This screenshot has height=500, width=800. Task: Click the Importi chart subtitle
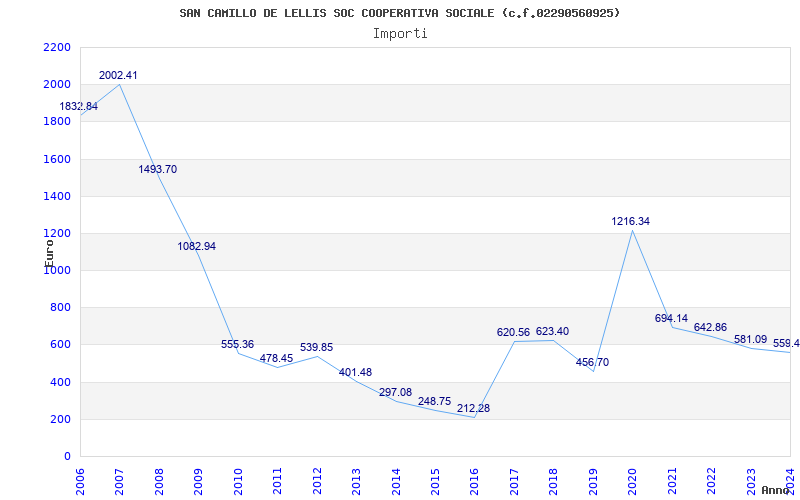click(400, 34)
